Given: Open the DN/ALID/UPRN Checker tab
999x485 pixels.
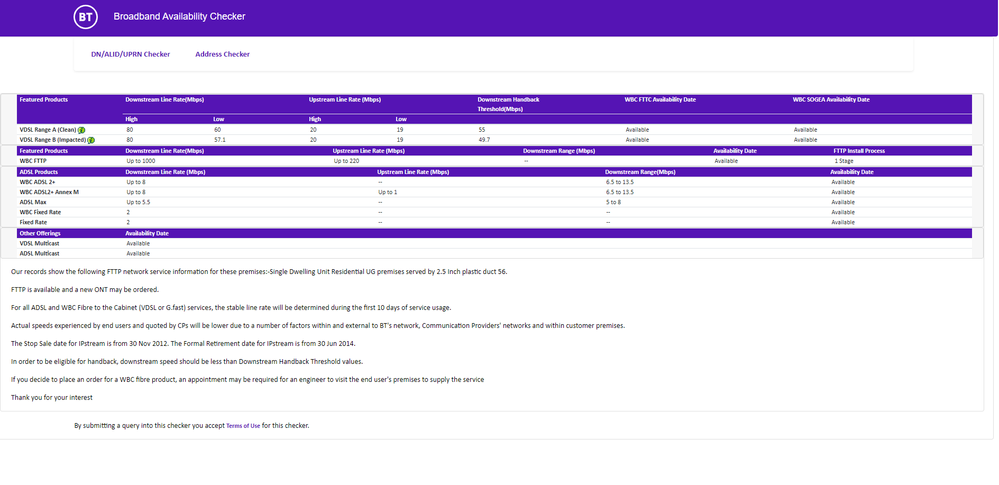Looking at the screenshot, I should click(x=130, y=54).
